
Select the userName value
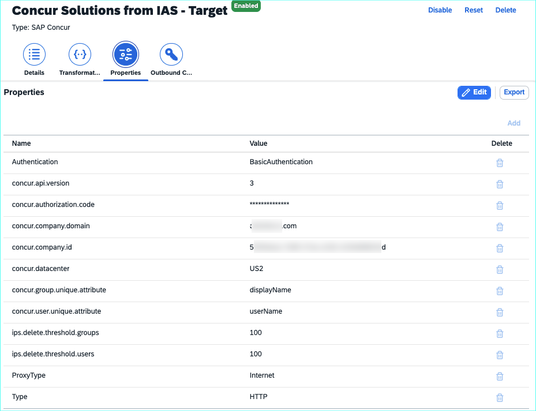(266, 311)
